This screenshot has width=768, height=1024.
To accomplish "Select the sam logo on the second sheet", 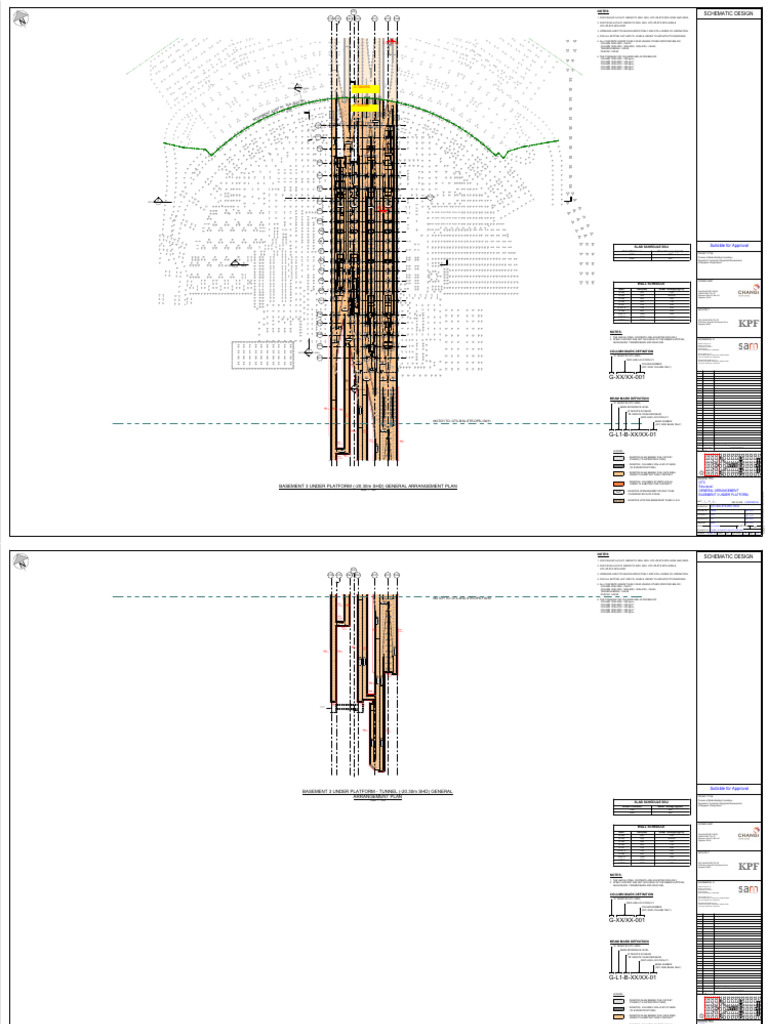I will tap(749, 889).
